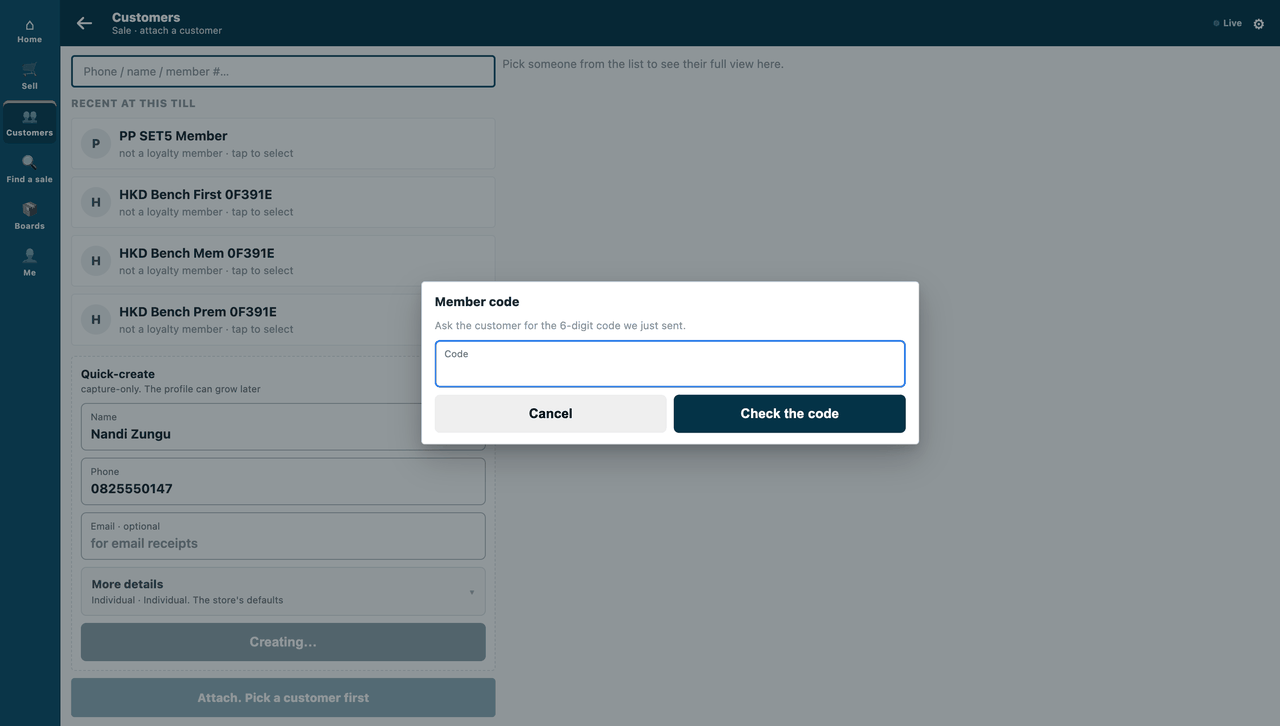Click the Live status indicator
Viewport: 1280px width, 726px height.
click(1227, 23)
